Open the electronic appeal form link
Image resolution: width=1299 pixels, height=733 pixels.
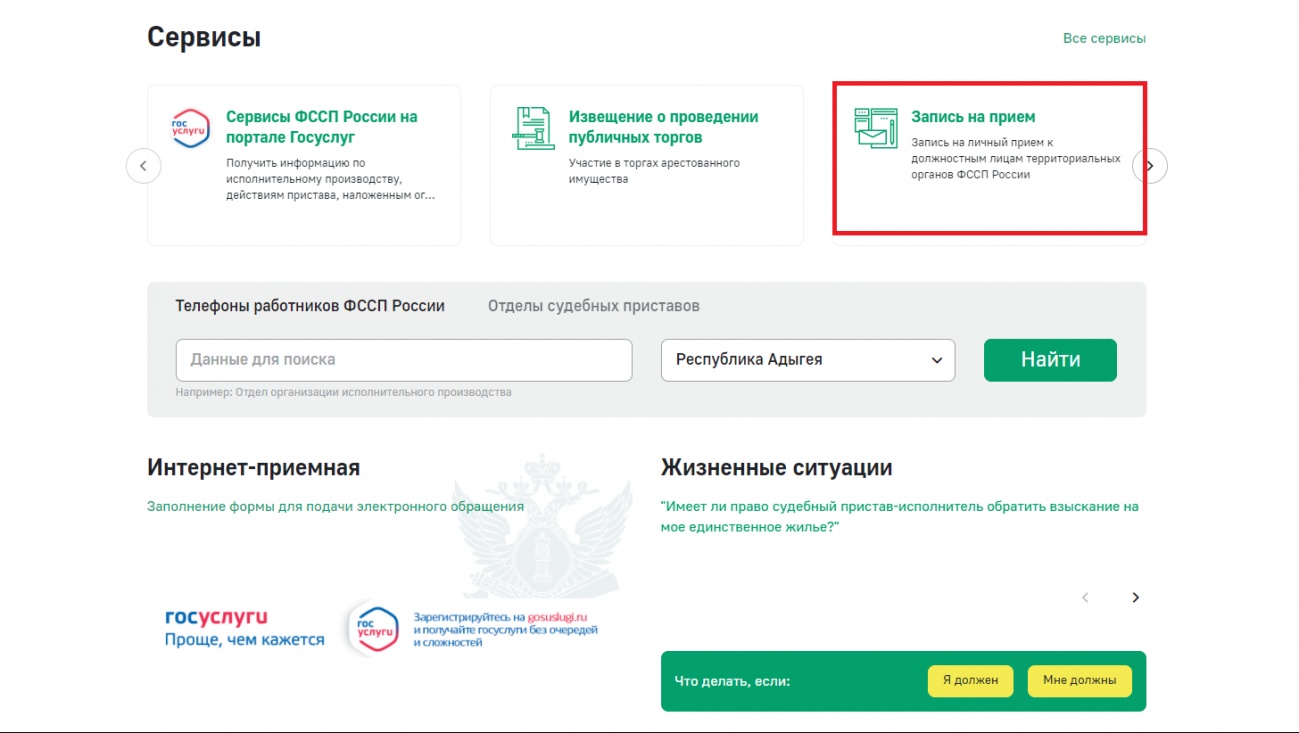(x=335, y=507)
